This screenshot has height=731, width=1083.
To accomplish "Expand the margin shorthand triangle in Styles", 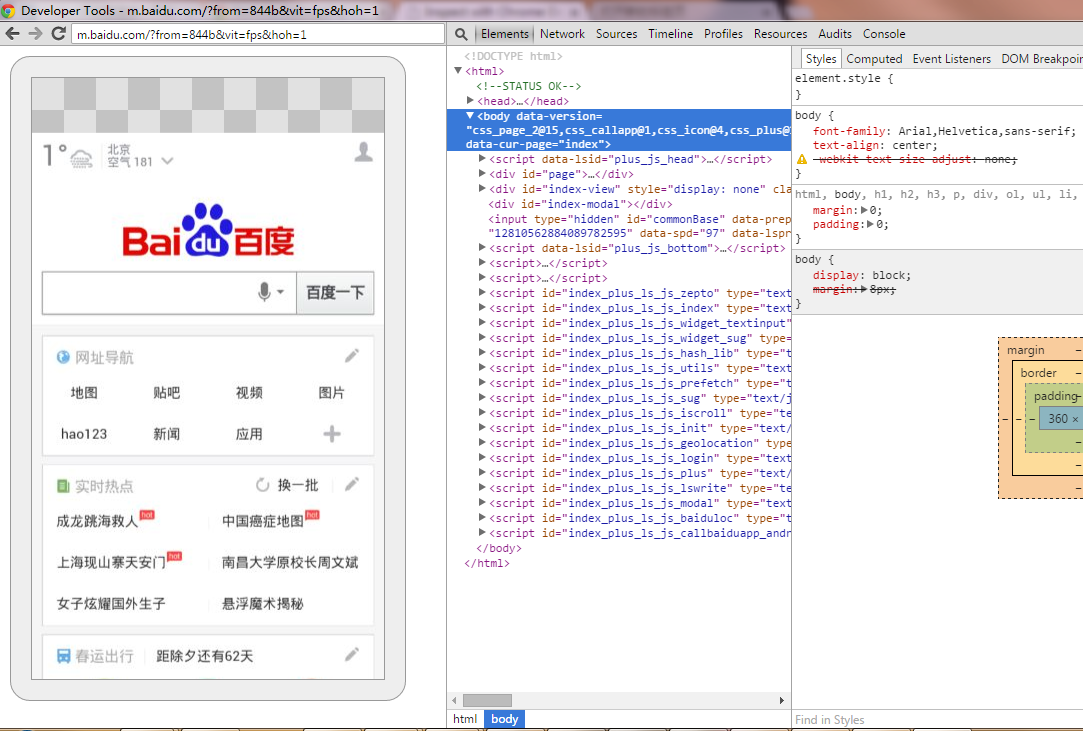I will [864, 210].
